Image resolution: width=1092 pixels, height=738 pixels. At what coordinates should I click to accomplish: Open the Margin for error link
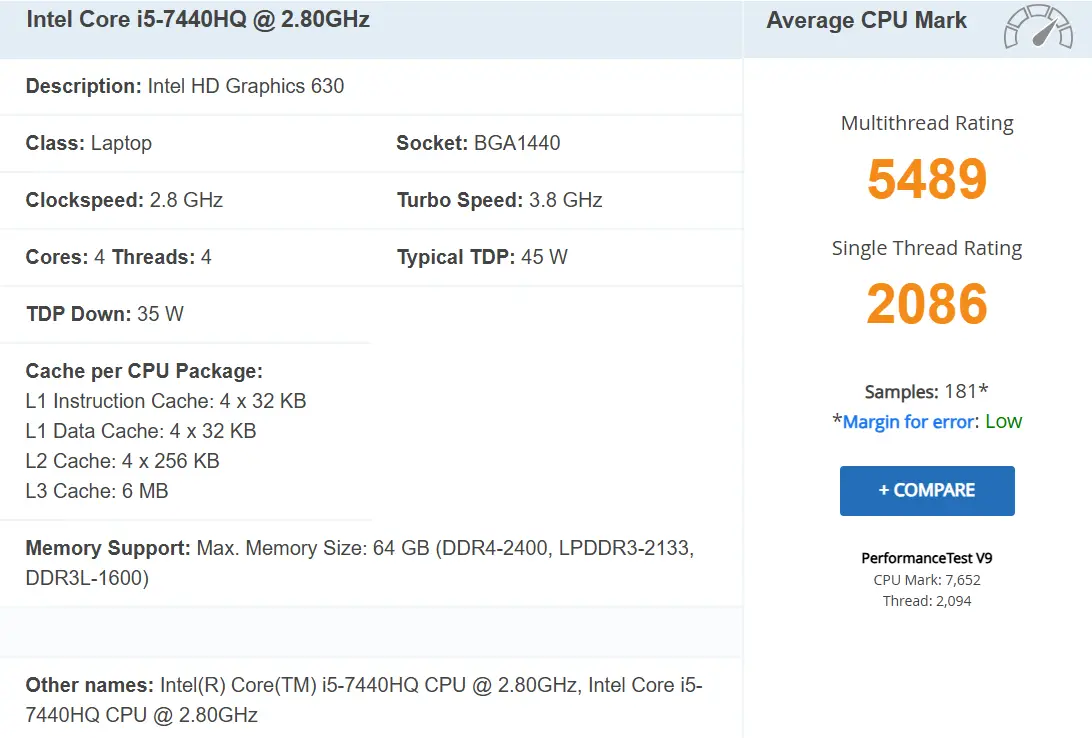[x=908, y=422]
